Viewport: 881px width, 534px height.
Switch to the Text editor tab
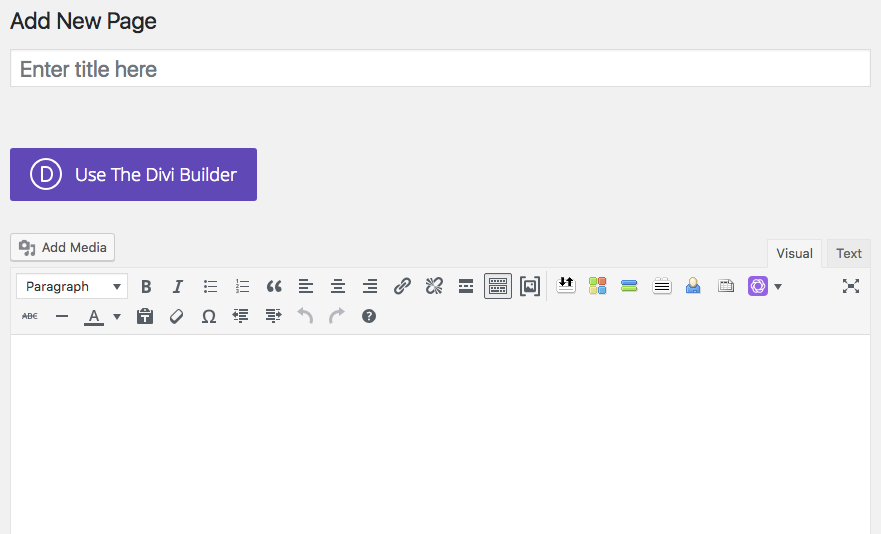(848, 254)
